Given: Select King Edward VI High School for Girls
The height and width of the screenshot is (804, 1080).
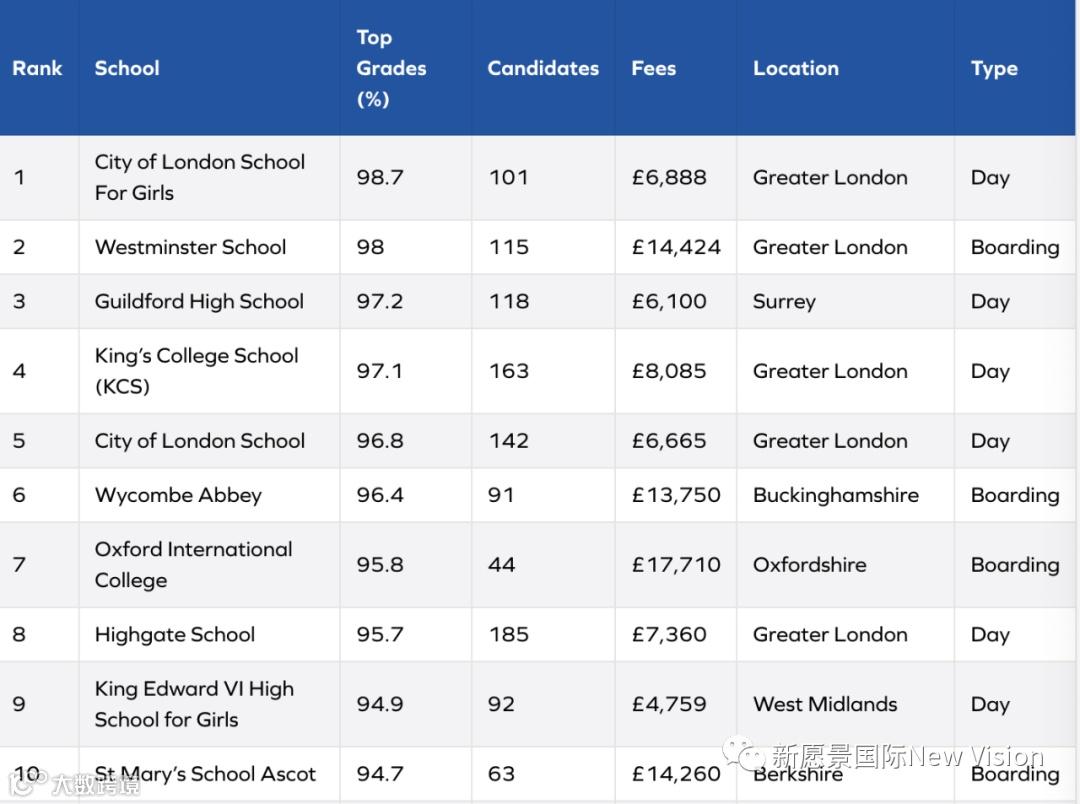Looking at the screenshot, I should click(x=194, y=704).
